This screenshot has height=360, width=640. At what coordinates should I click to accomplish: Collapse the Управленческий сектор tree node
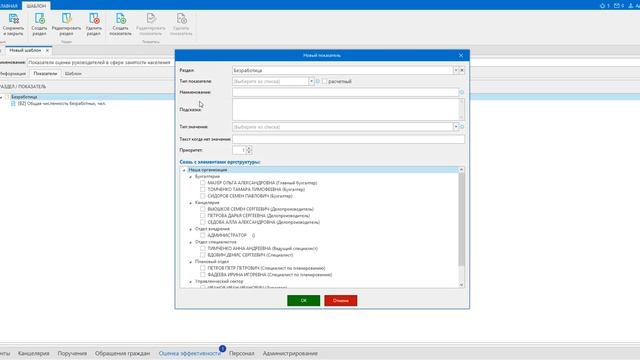(x=190, y=282)
